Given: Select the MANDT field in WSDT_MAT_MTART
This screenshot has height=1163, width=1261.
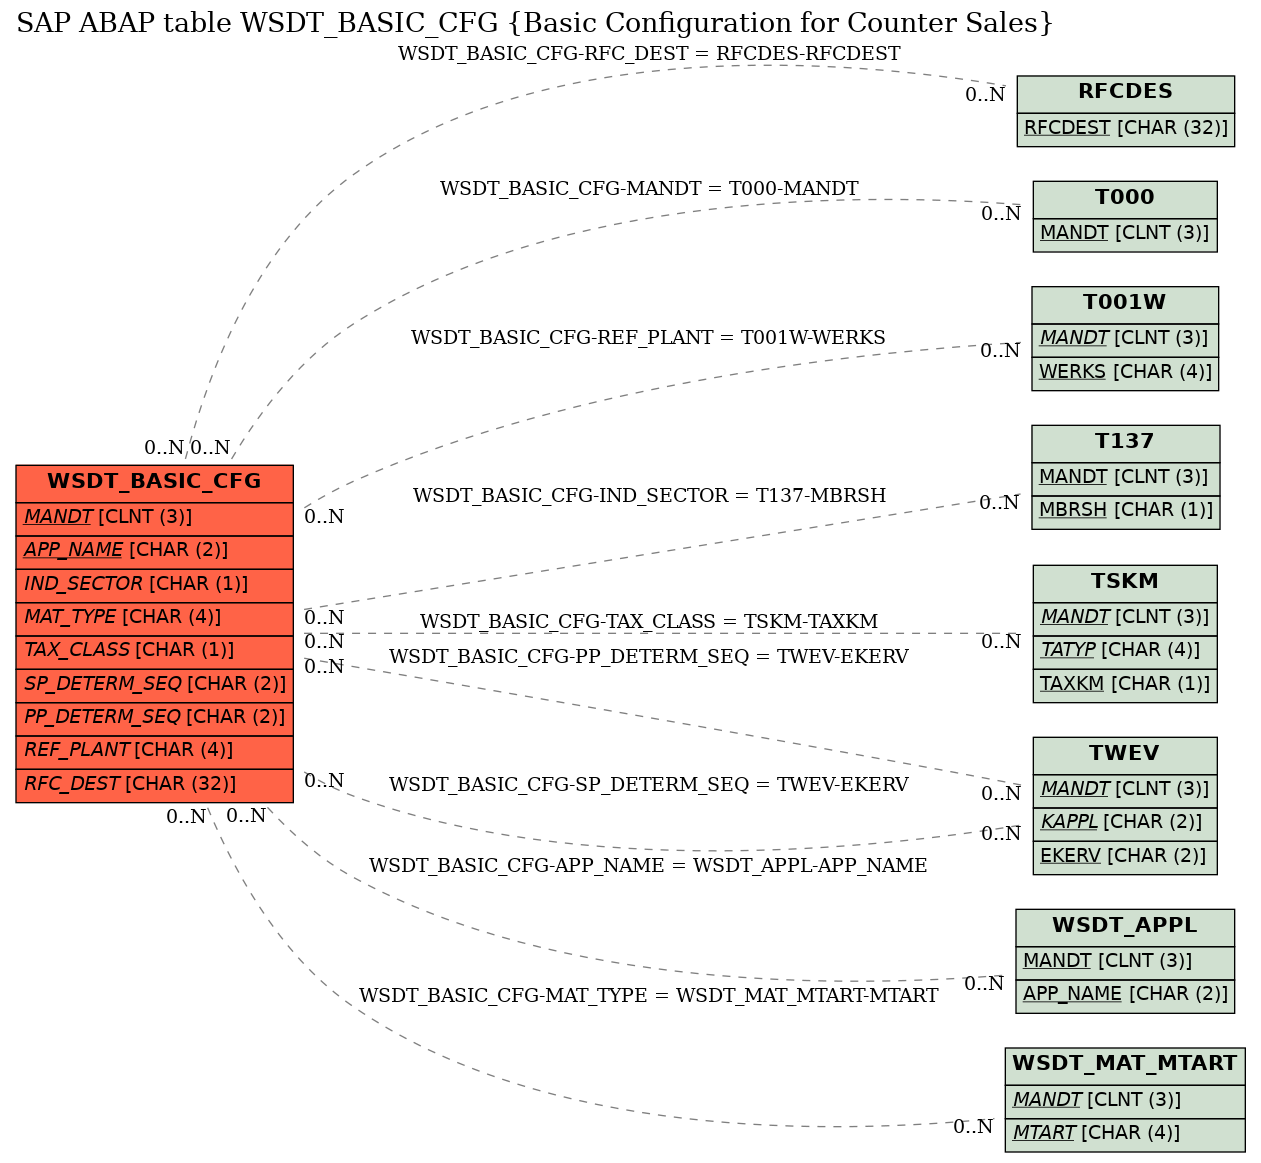Looking at the screenshot, I should (1125, 1101).
